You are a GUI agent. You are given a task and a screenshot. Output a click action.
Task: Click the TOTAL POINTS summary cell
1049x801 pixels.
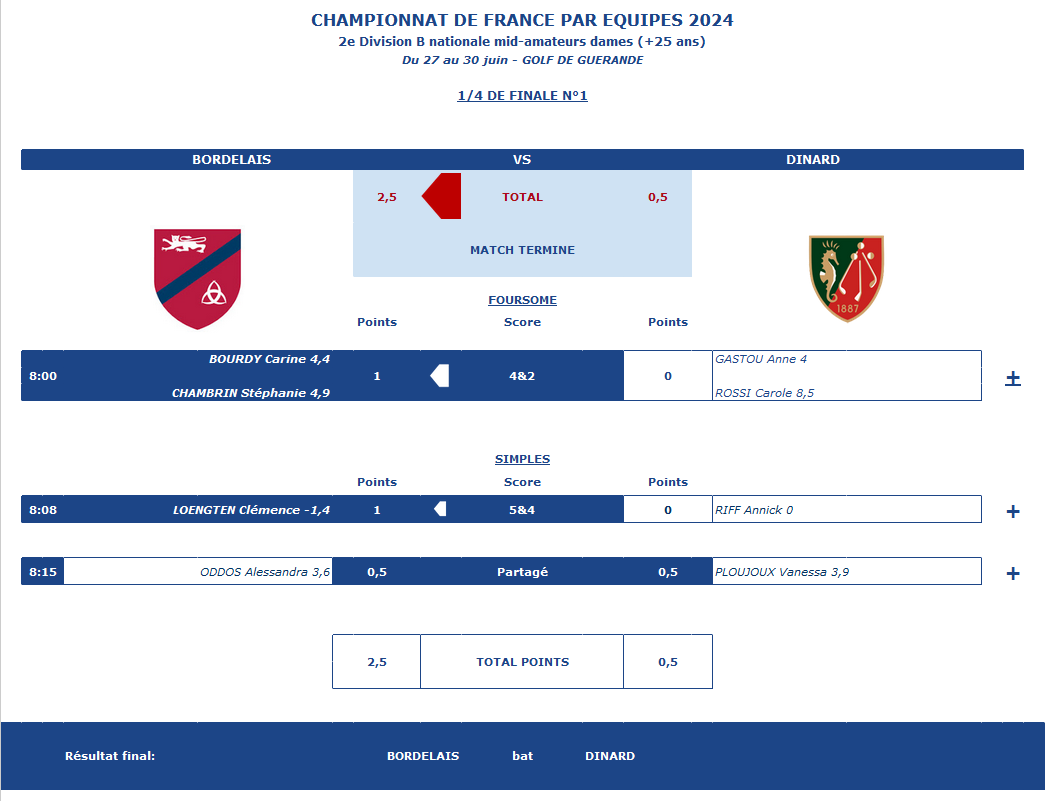tap(522, 662)
